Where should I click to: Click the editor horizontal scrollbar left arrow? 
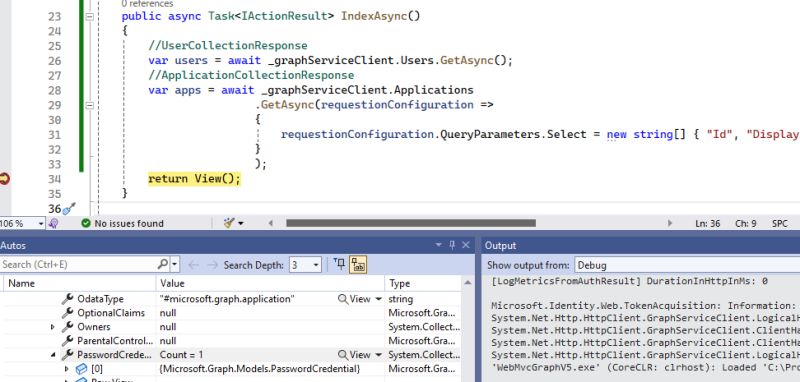pyautogui.click(x=270, y=223)
